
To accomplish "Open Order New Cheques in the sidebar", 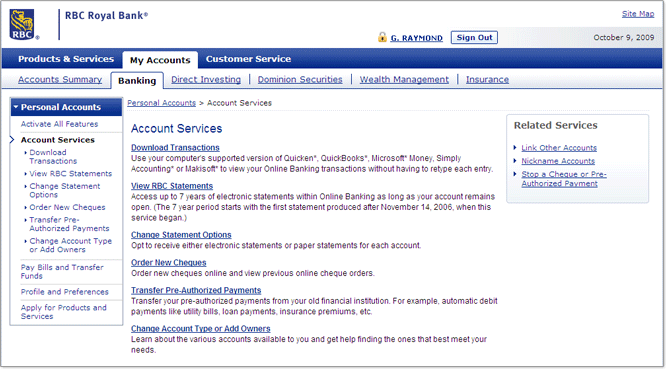I will tap(67, 207).
